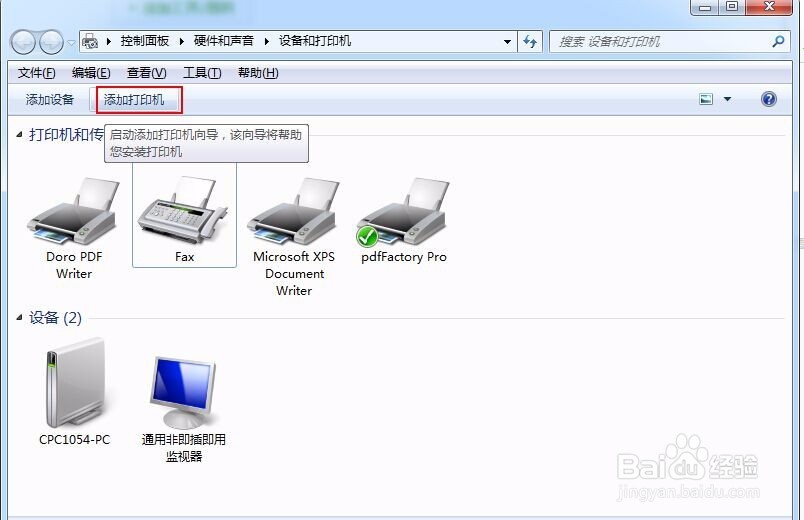Screen dimensions: 804x520
Task: Select the generic non-PnP monitor icon
Action: click(x=184, y=392)
